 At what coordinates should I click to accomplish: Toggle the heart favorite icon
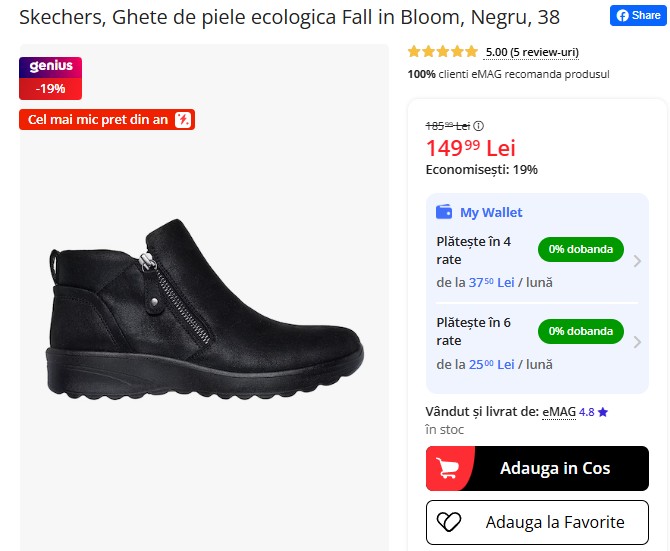[x=450, y=522]
